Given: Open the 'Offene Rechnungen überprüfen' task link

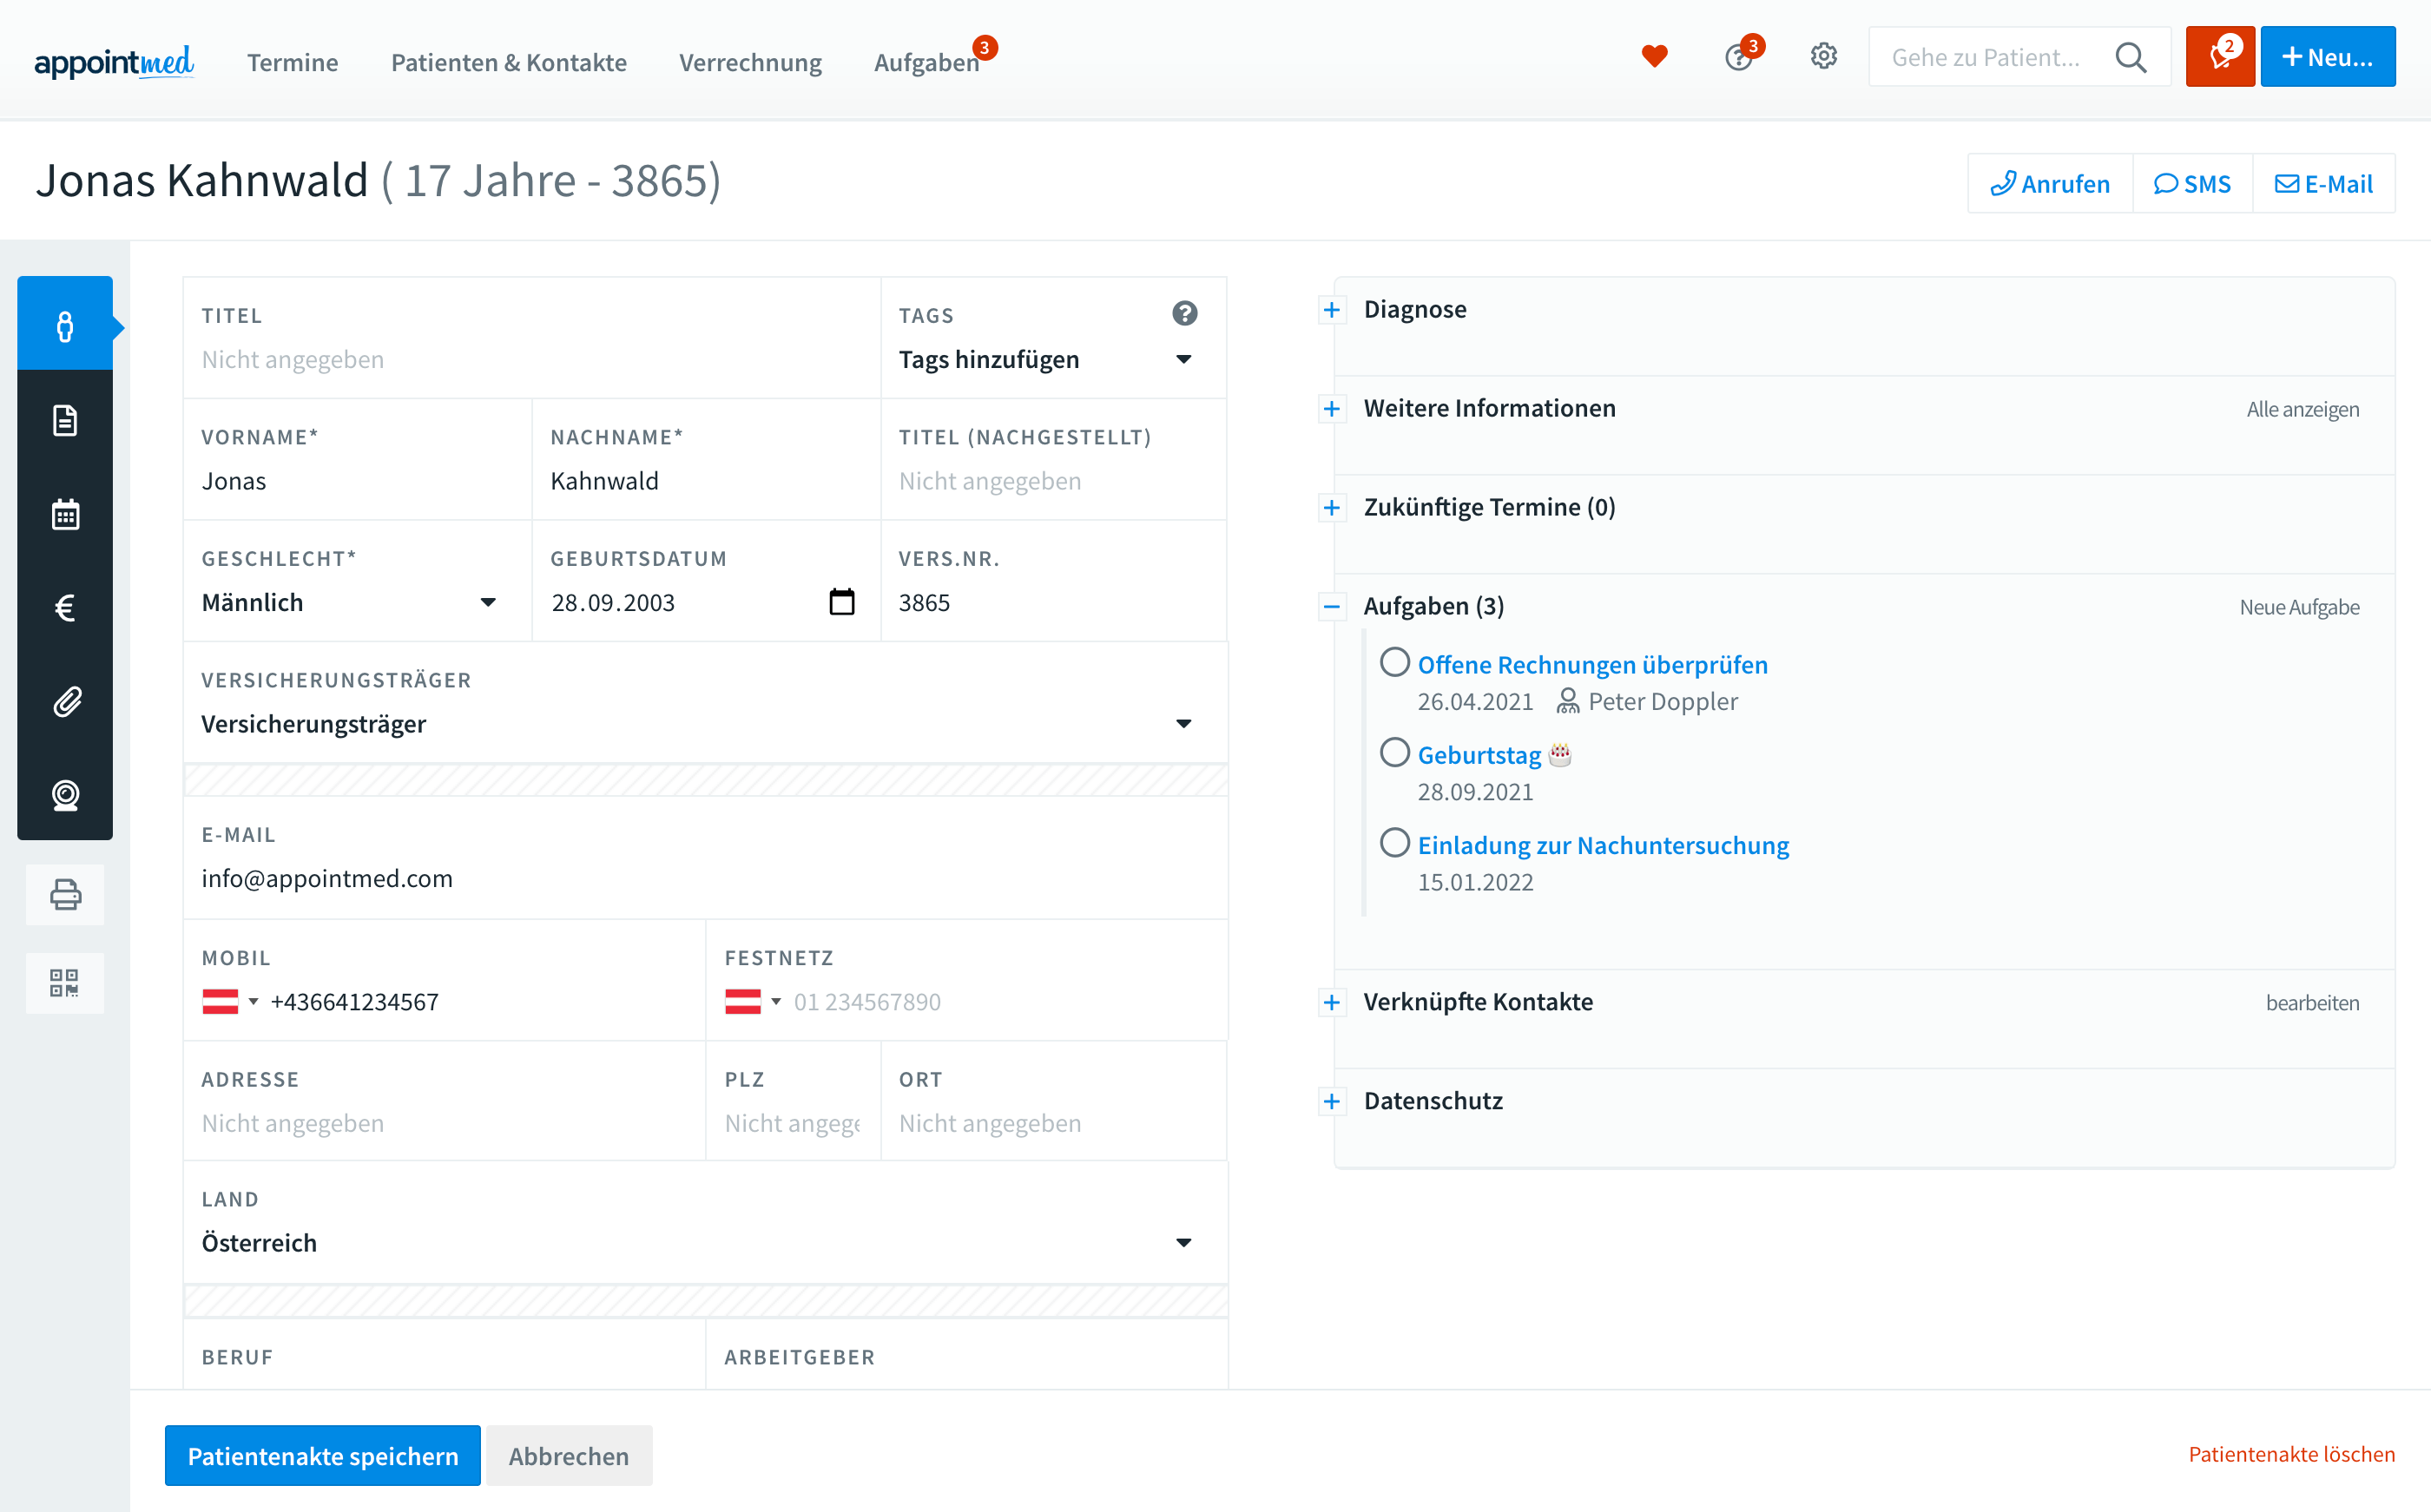Looking at the screenshot, I should coord(1592,665).
